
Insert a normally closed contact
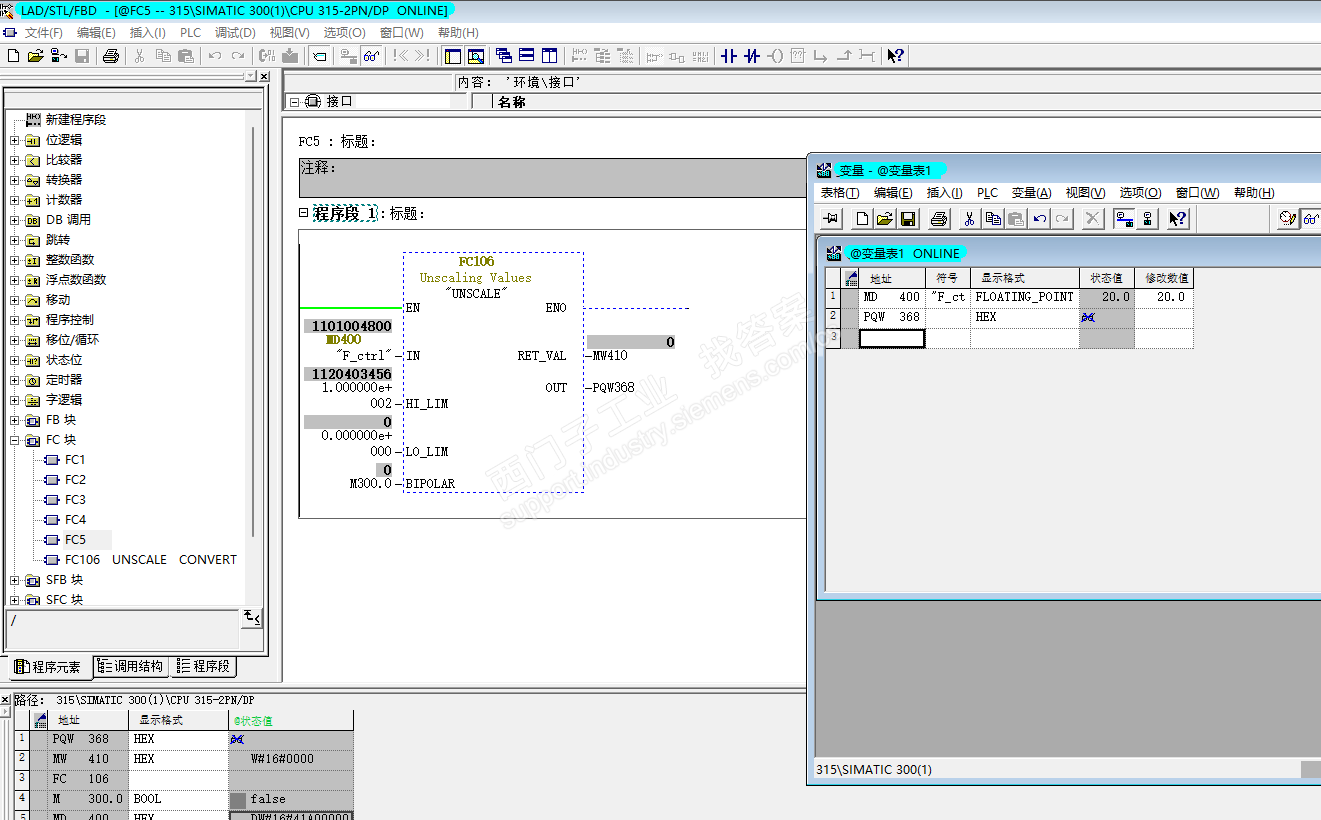click(752, 56)
